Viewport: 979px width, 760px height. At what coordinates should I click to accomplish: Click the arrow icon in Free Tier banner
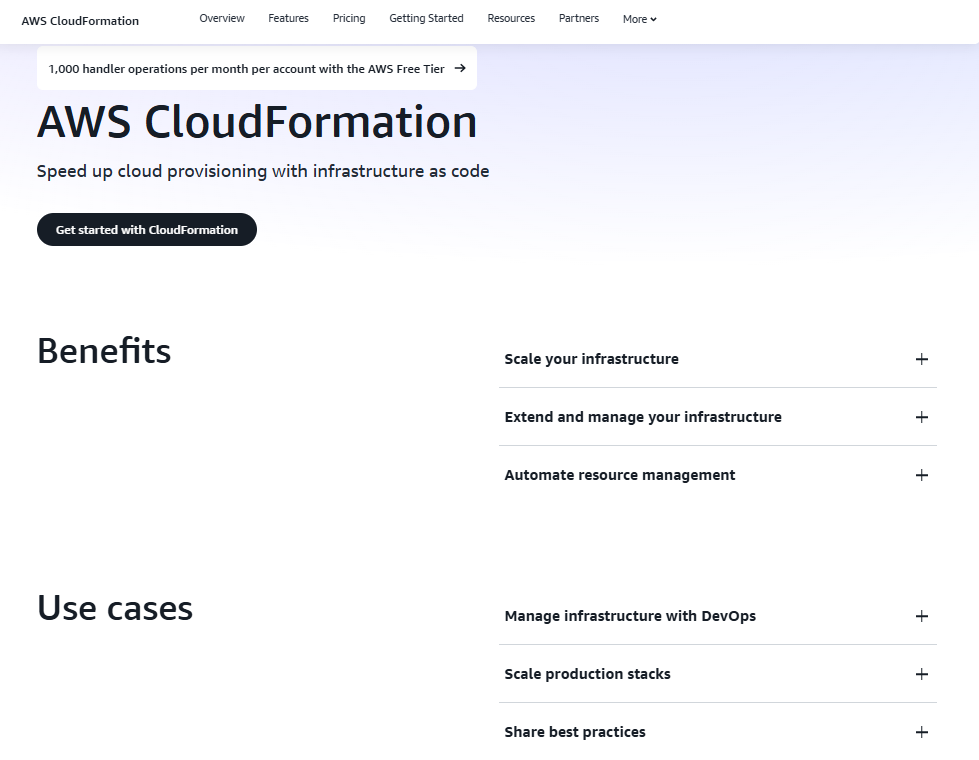[x=460, y=68]
